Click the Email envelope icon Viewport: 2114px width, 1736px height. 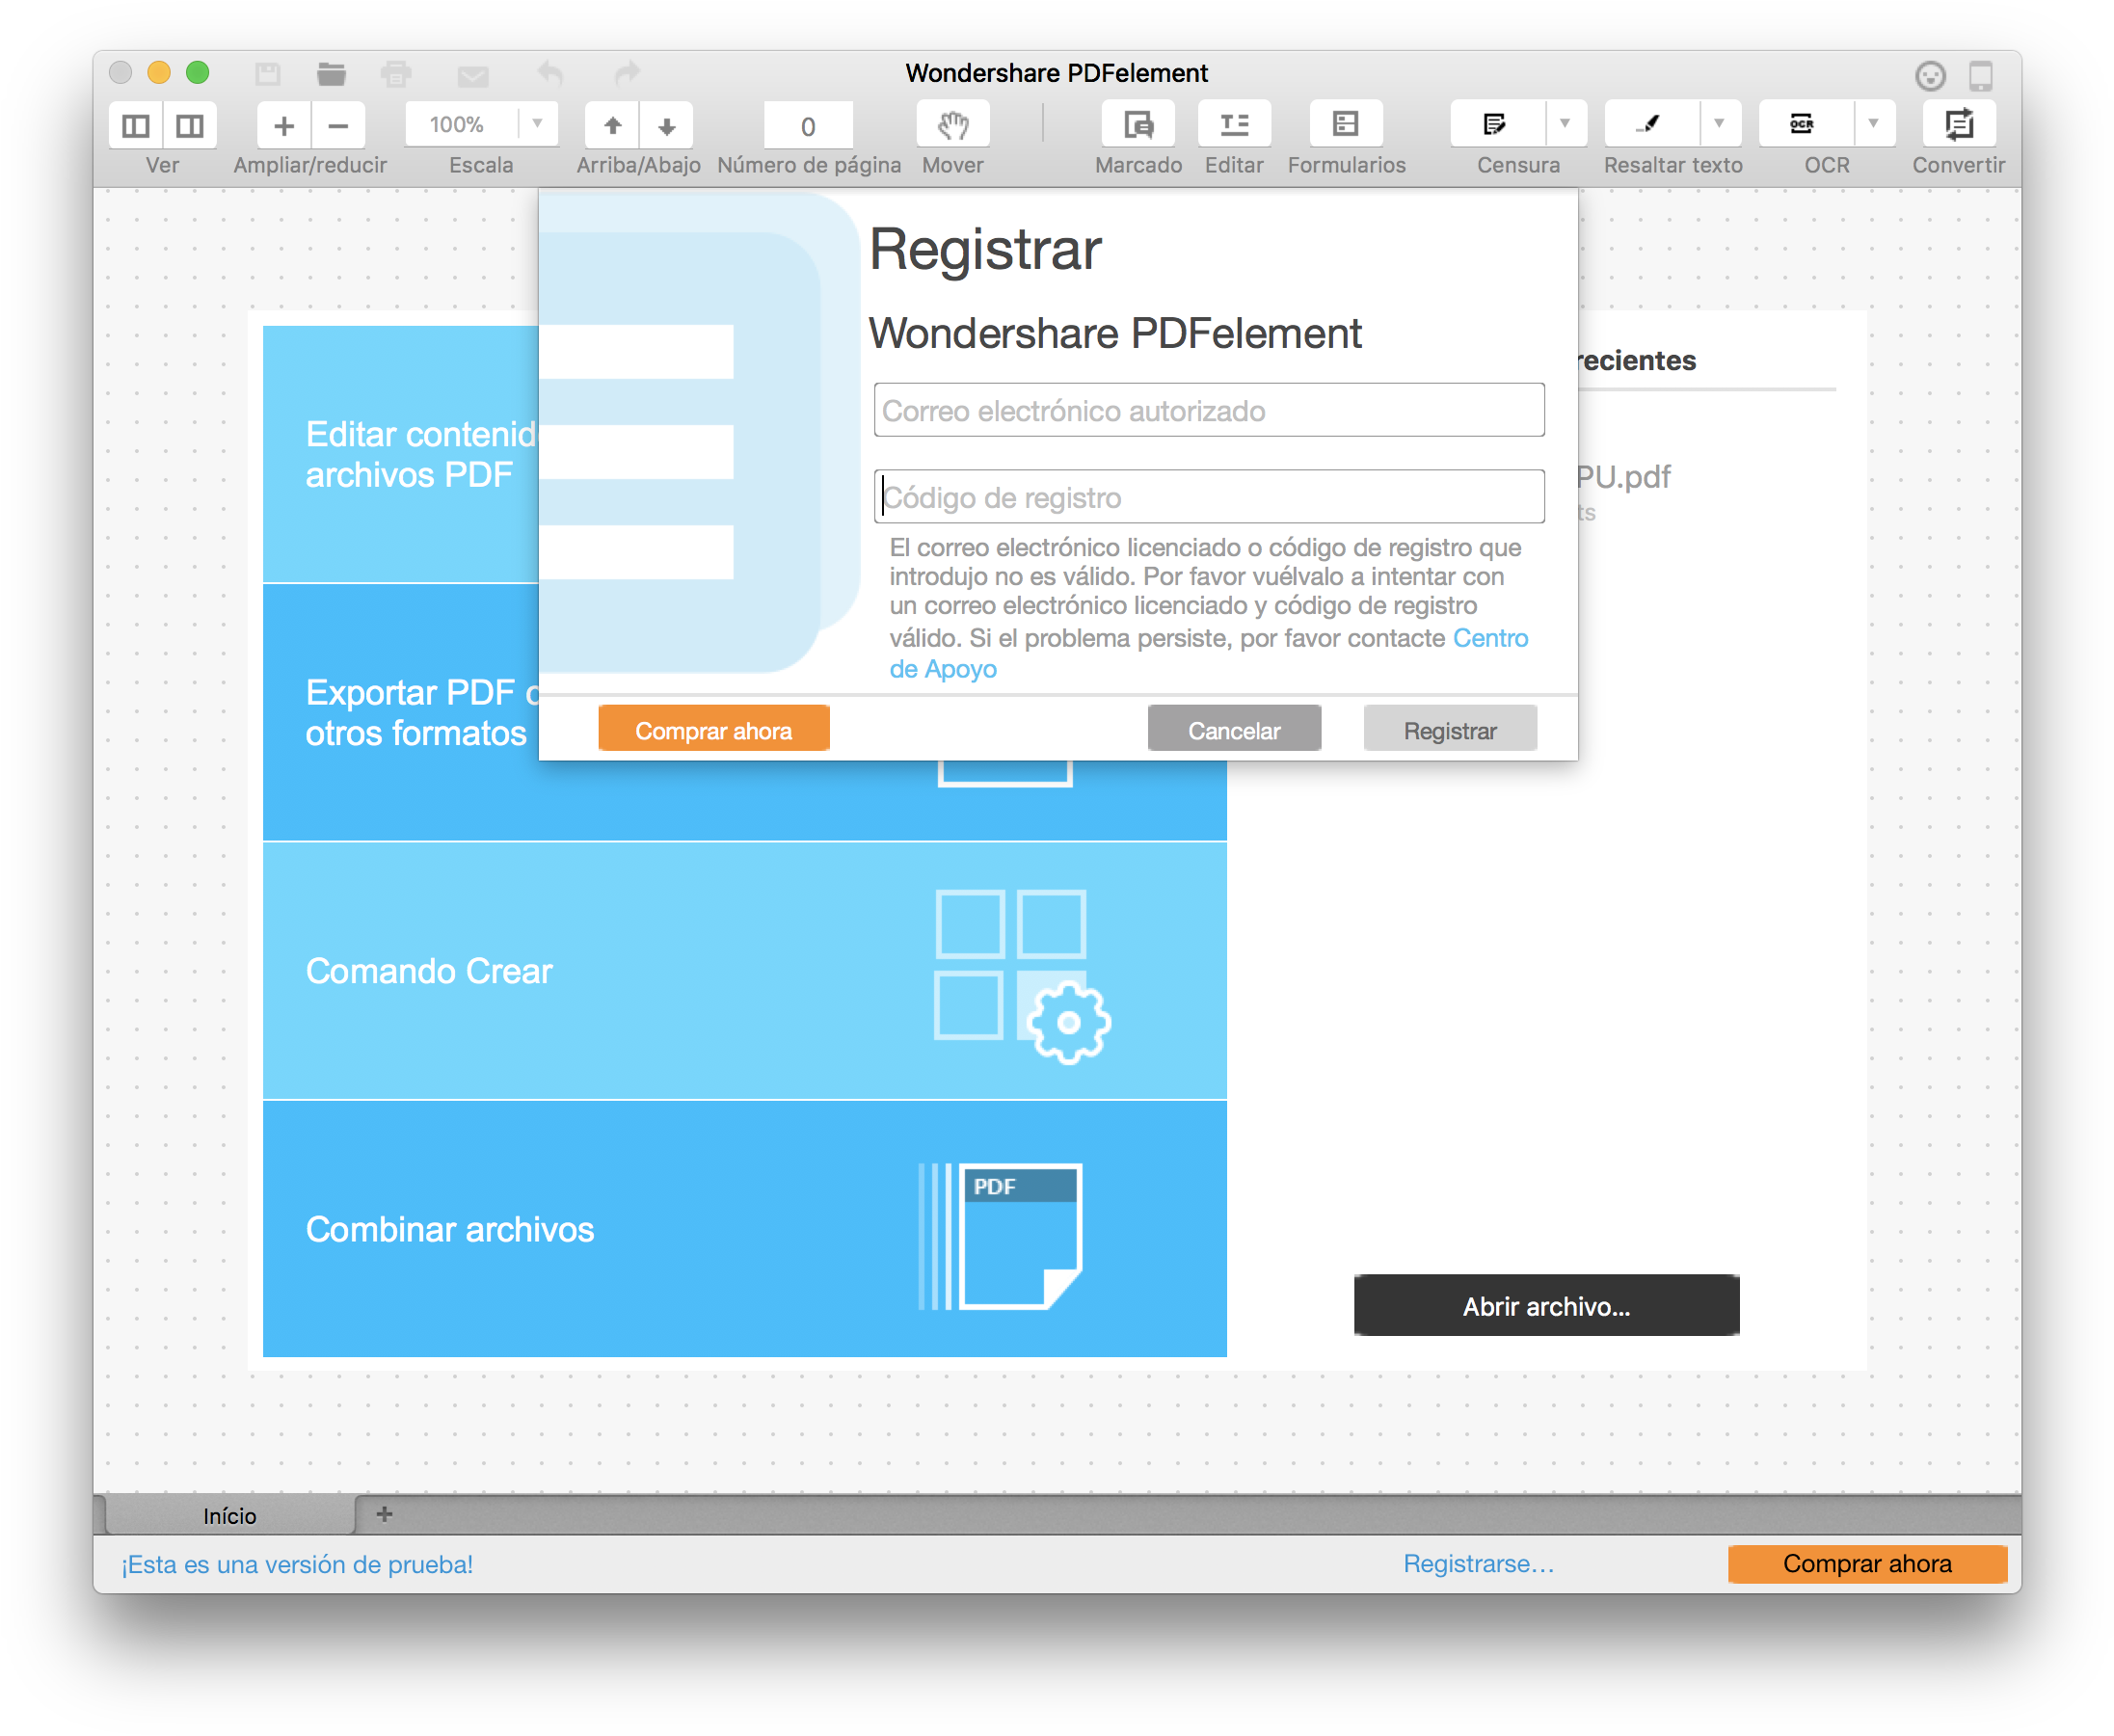pos(472,75)
